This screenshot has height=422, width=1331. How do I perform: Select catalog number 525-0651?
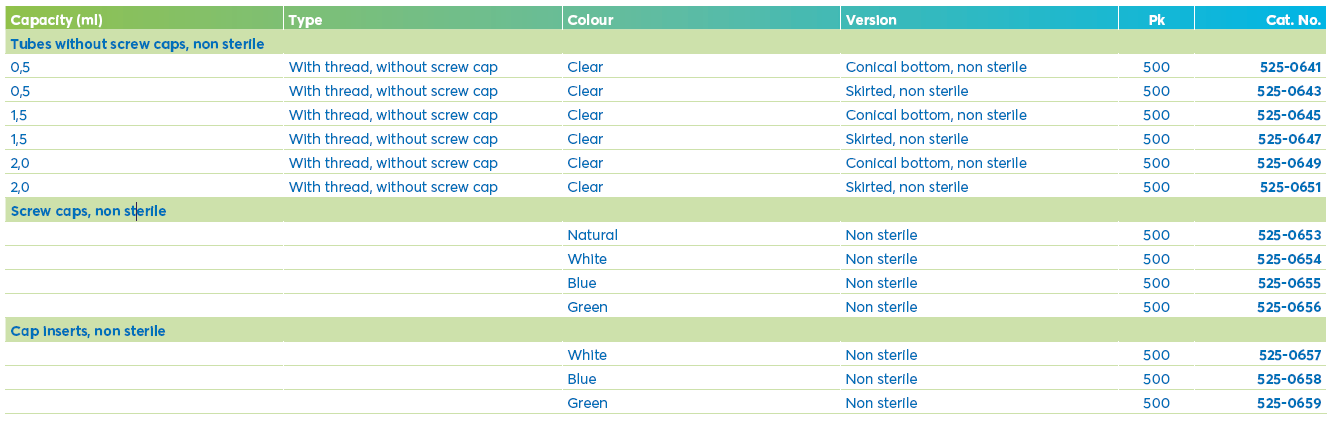(x=1290, y=187)
